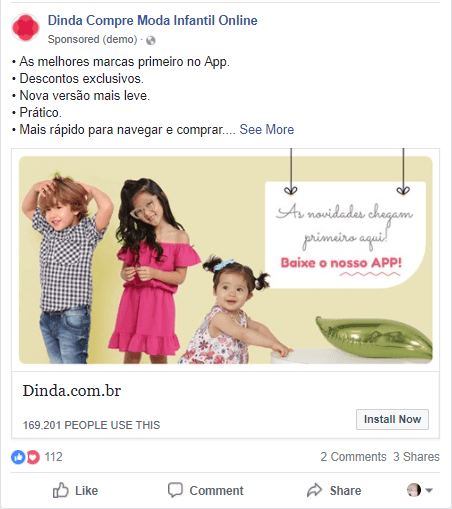Screen dimensions: 452x509
Task: Click the speech bubble Comment icon
Action: click(x=175, y=490)
